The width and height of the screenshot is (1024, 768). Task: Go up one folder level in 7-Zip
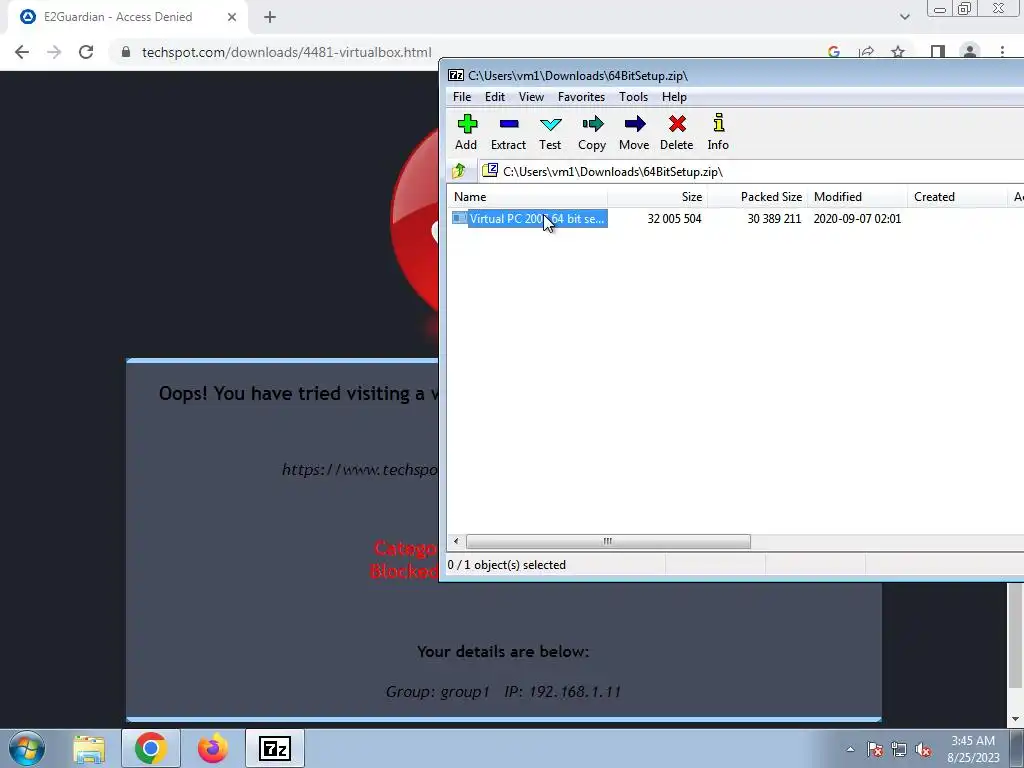[459, 171]
